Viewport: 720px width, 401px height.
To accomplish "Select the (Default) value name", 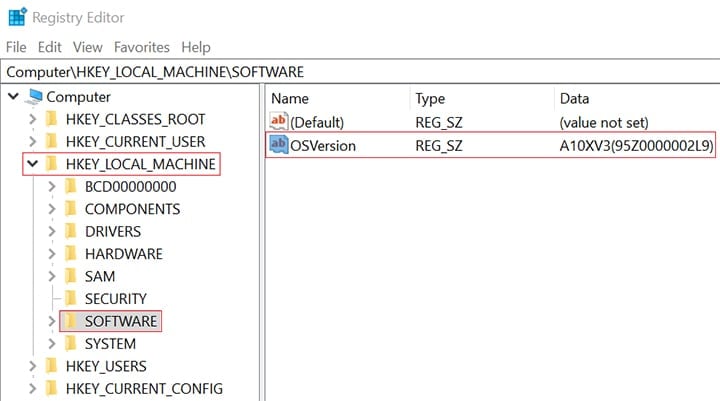I will 317,123.
